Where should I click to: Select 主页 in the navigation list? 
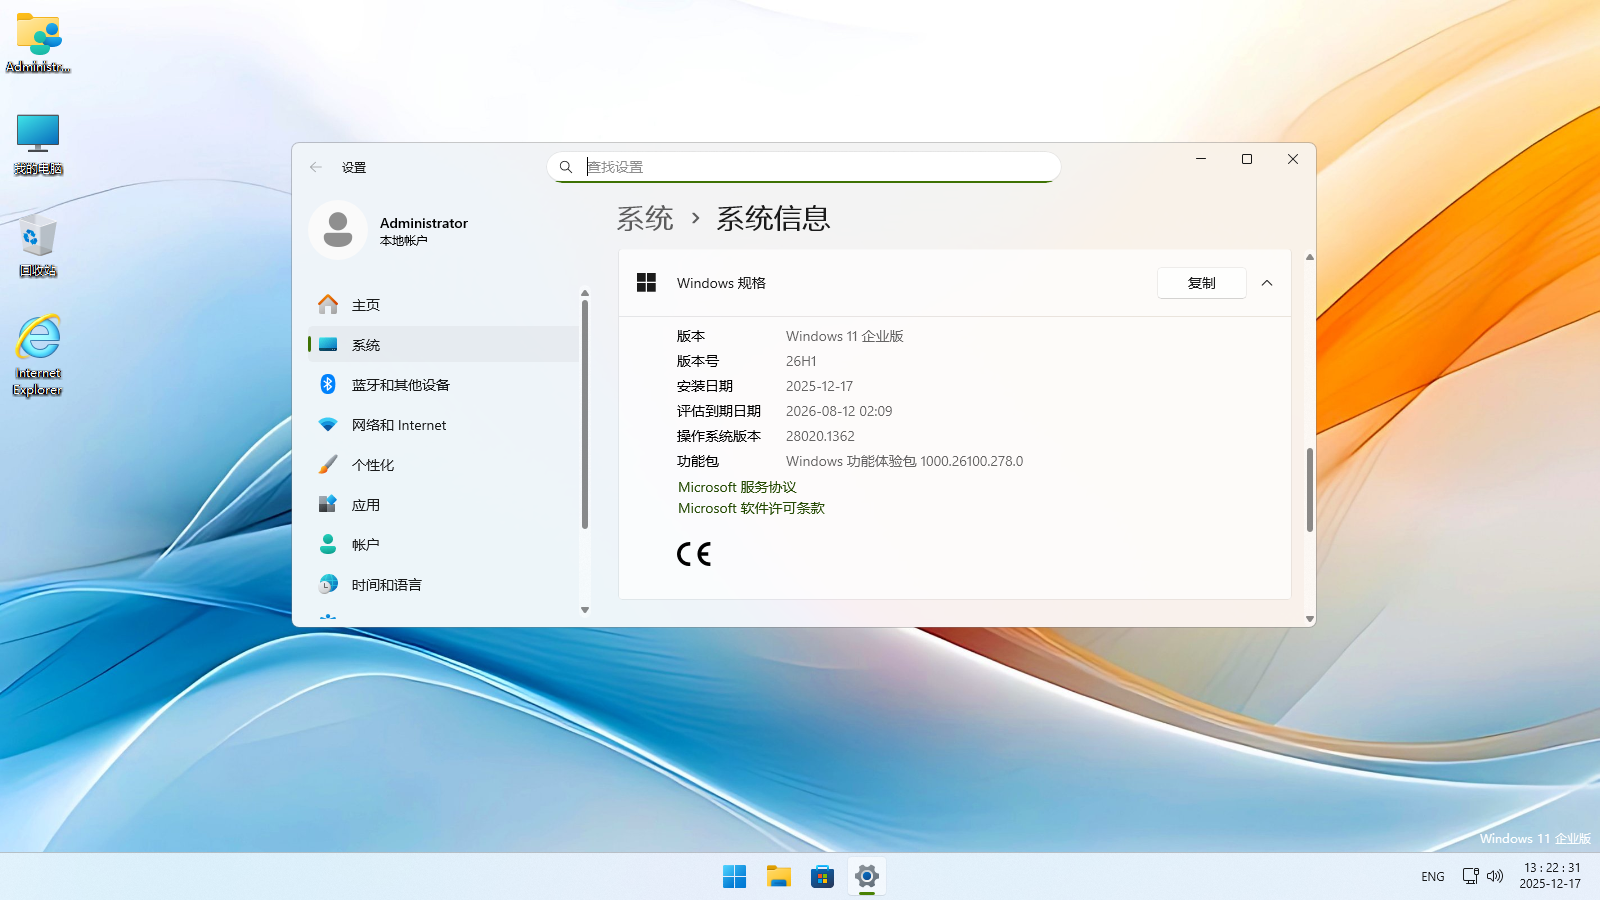point(443,305)
